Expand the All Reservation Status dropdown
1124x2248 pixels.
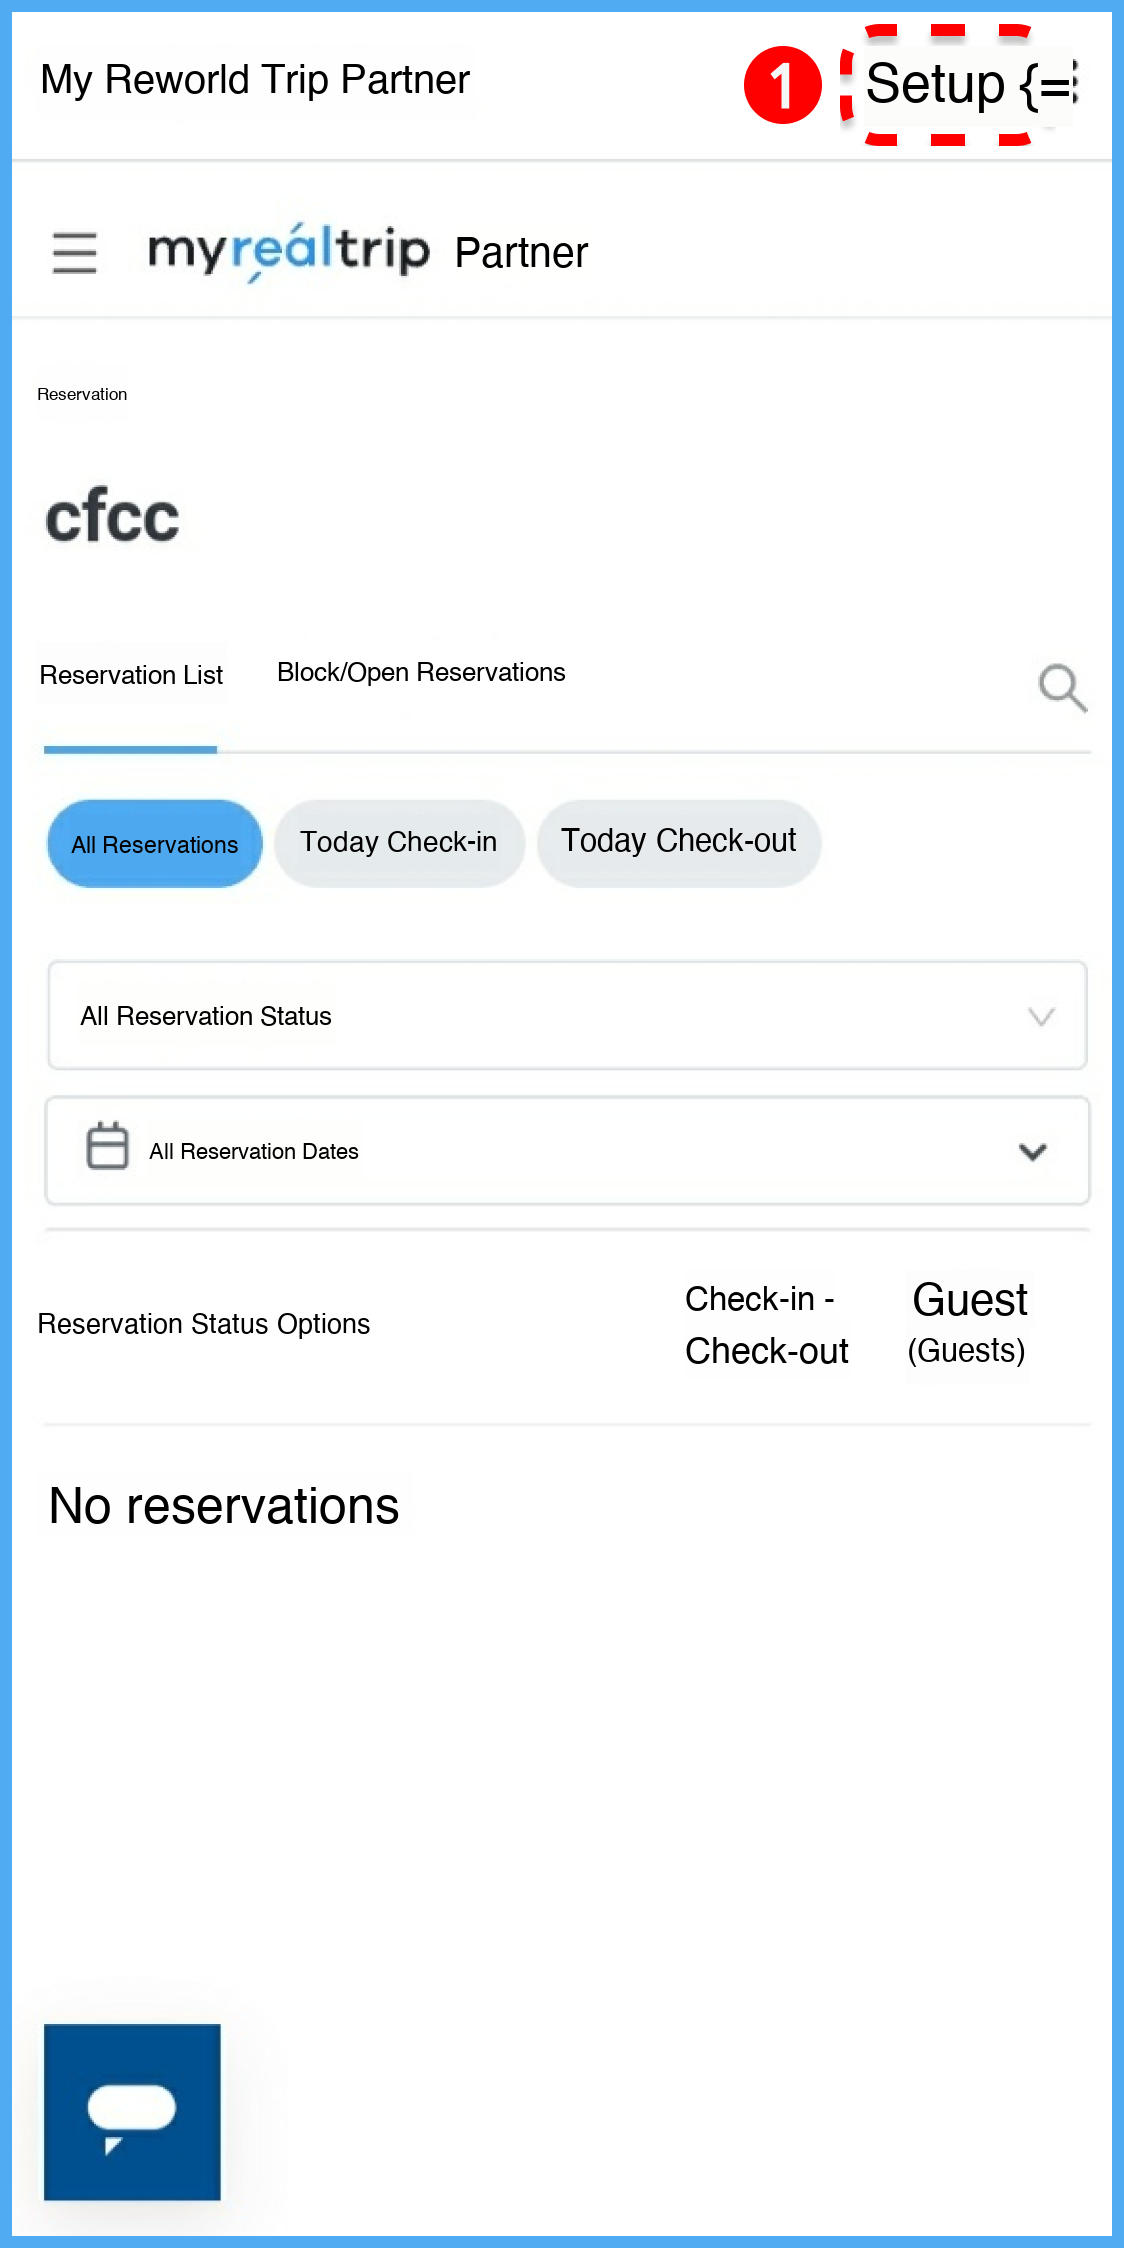coord(567,1016)
